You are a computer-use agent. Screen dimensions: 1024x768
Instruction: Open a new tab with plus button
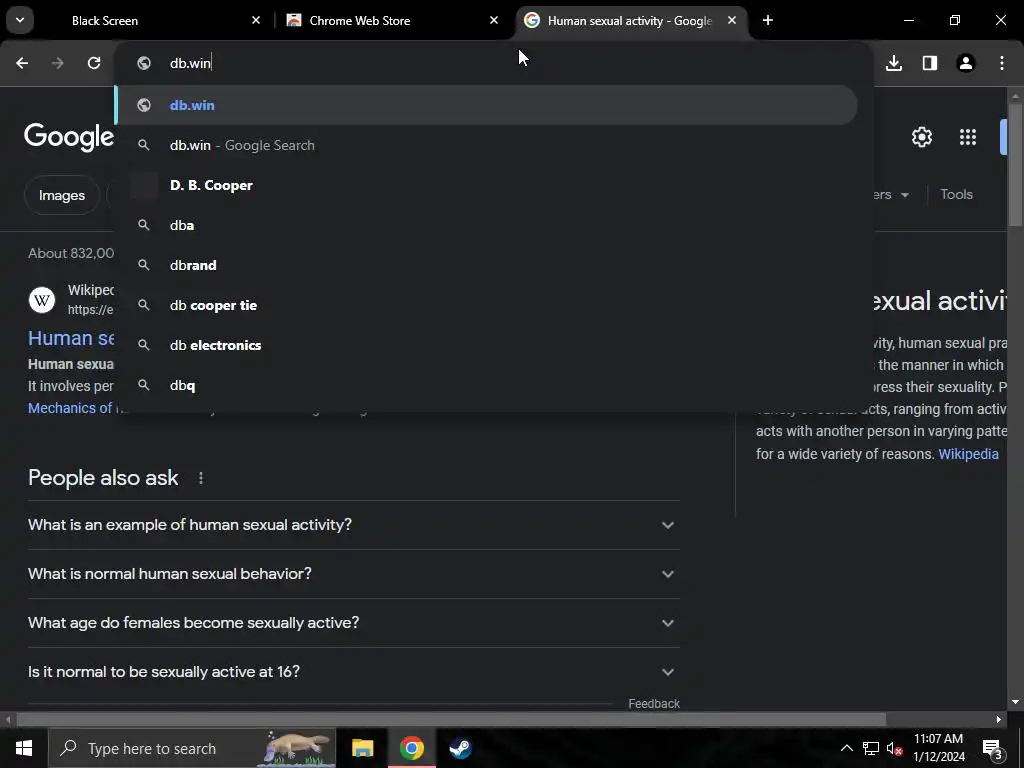pos(768,20)
